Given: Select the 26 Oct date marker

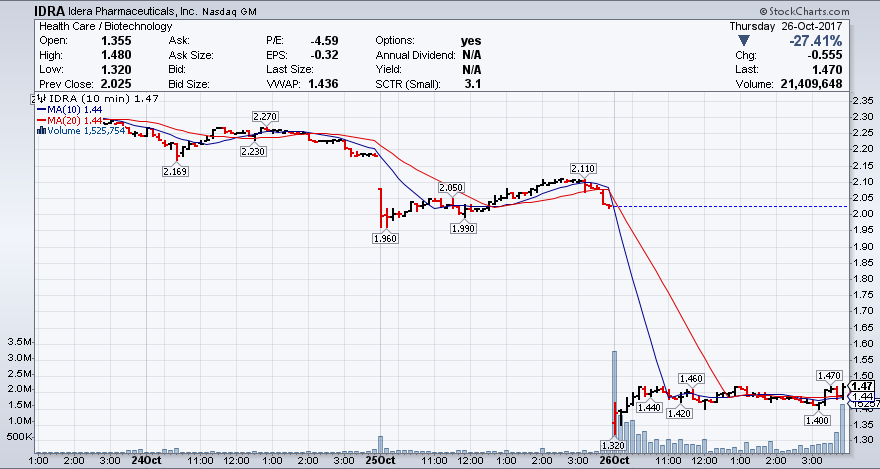Looking at the screenshot, I should tap(613, 460).
